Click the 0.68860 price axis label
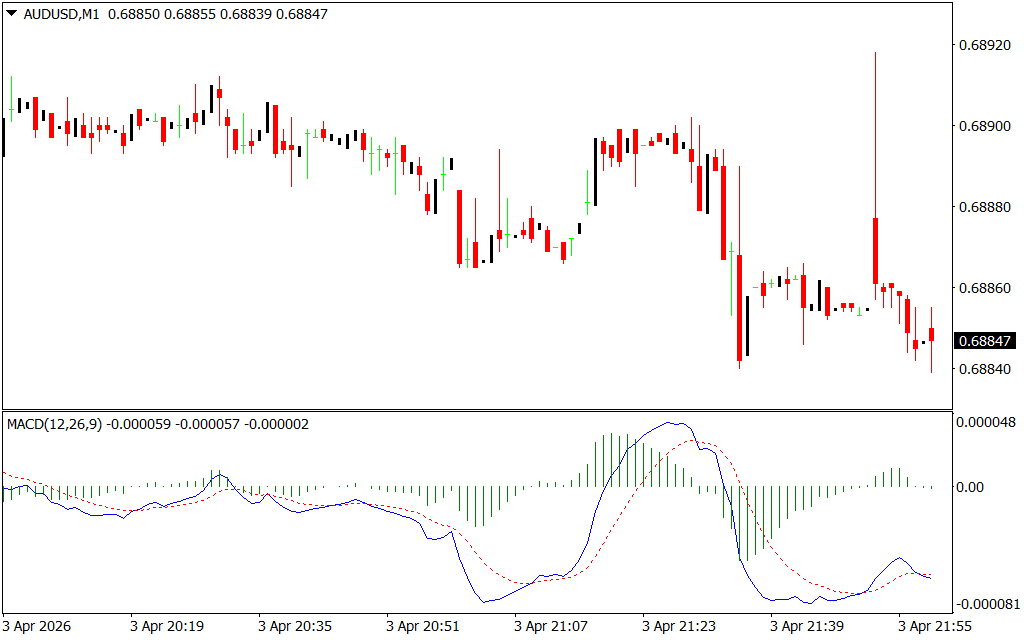The width and height of the screenshot is (1024, 640). click(986, 288)
